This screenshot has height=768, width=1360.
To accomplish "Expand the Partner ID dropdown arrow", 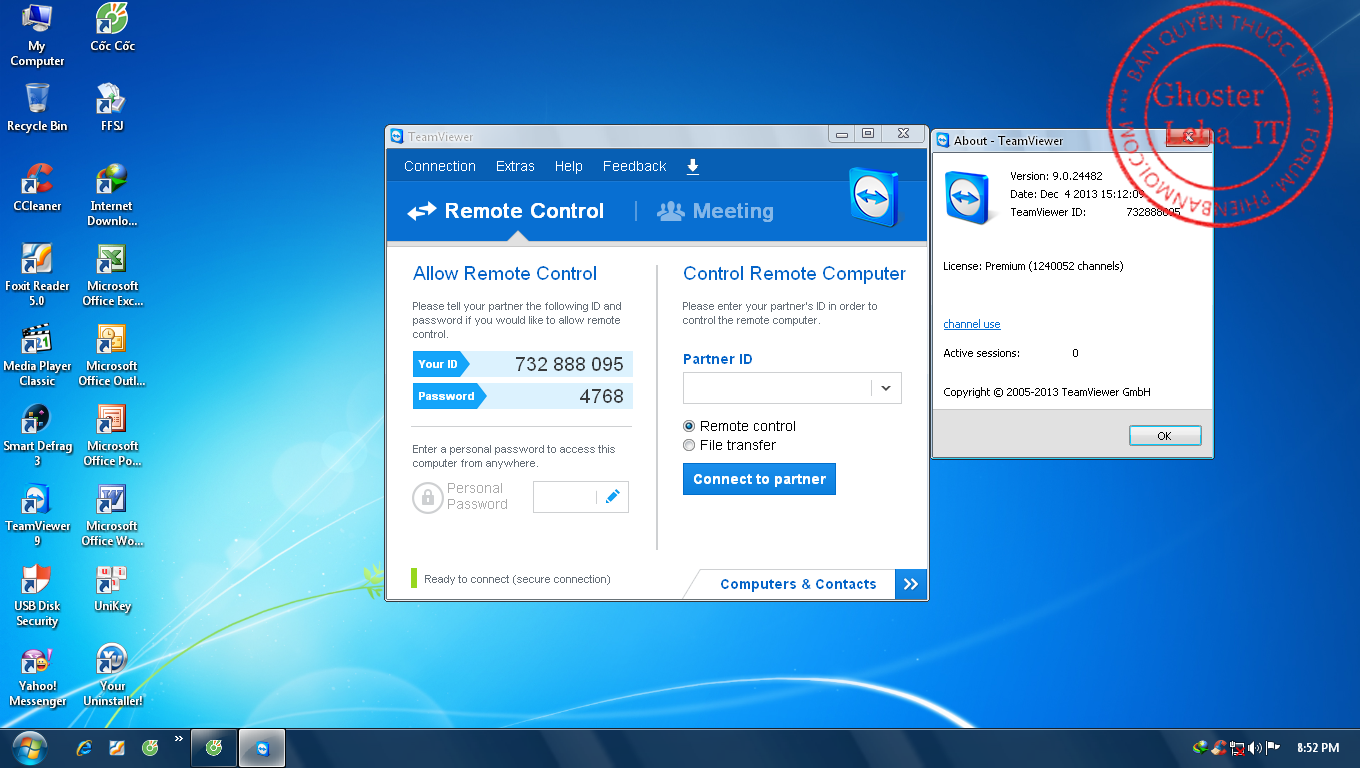I will 885,388.
